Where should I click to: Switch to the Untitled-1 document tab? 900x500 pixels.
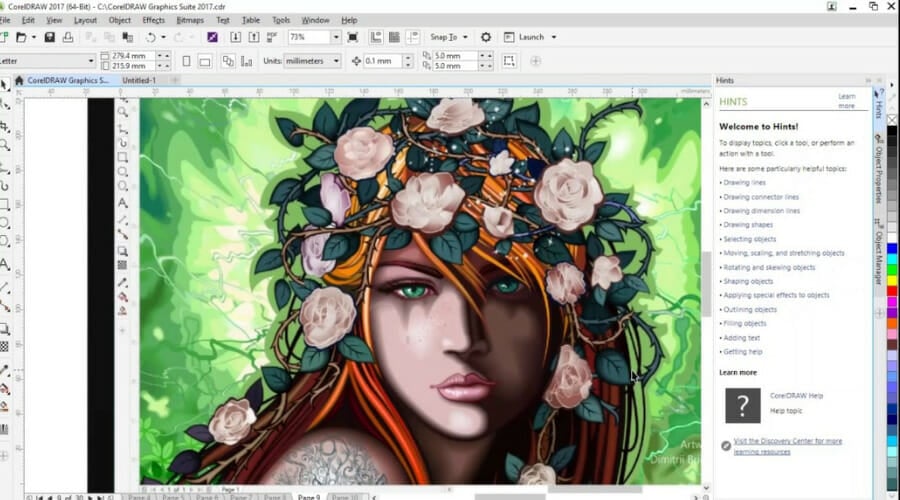tap(139, 80)
